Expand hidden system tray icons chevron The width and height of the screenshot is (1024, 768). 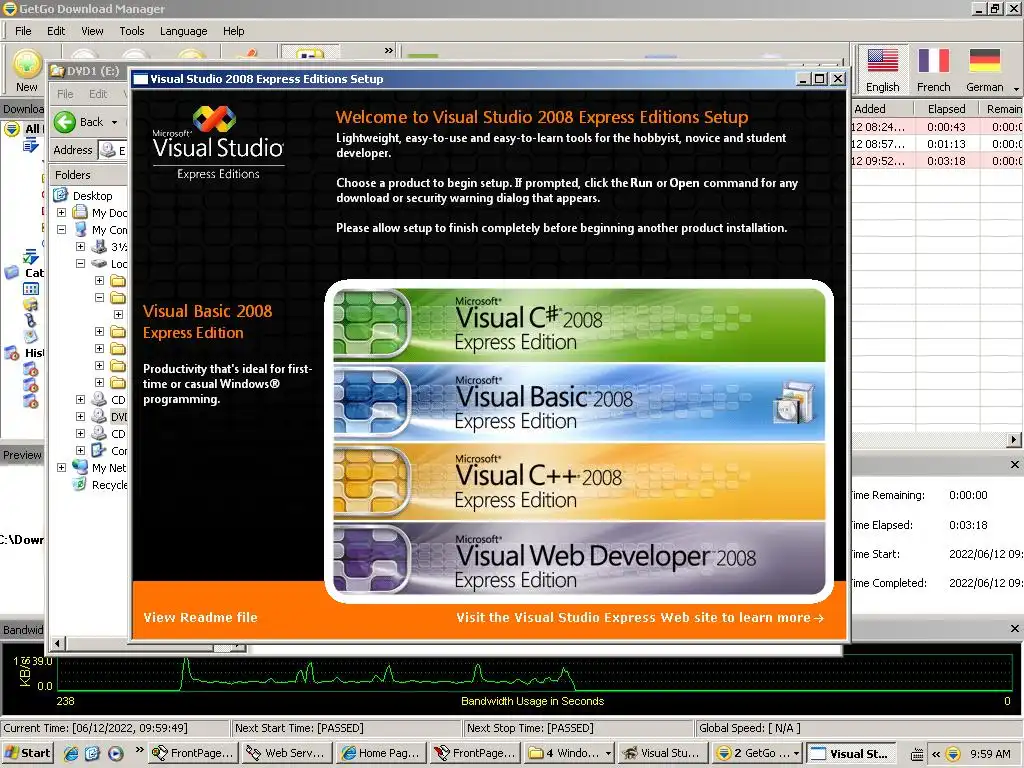pos(936,754)
